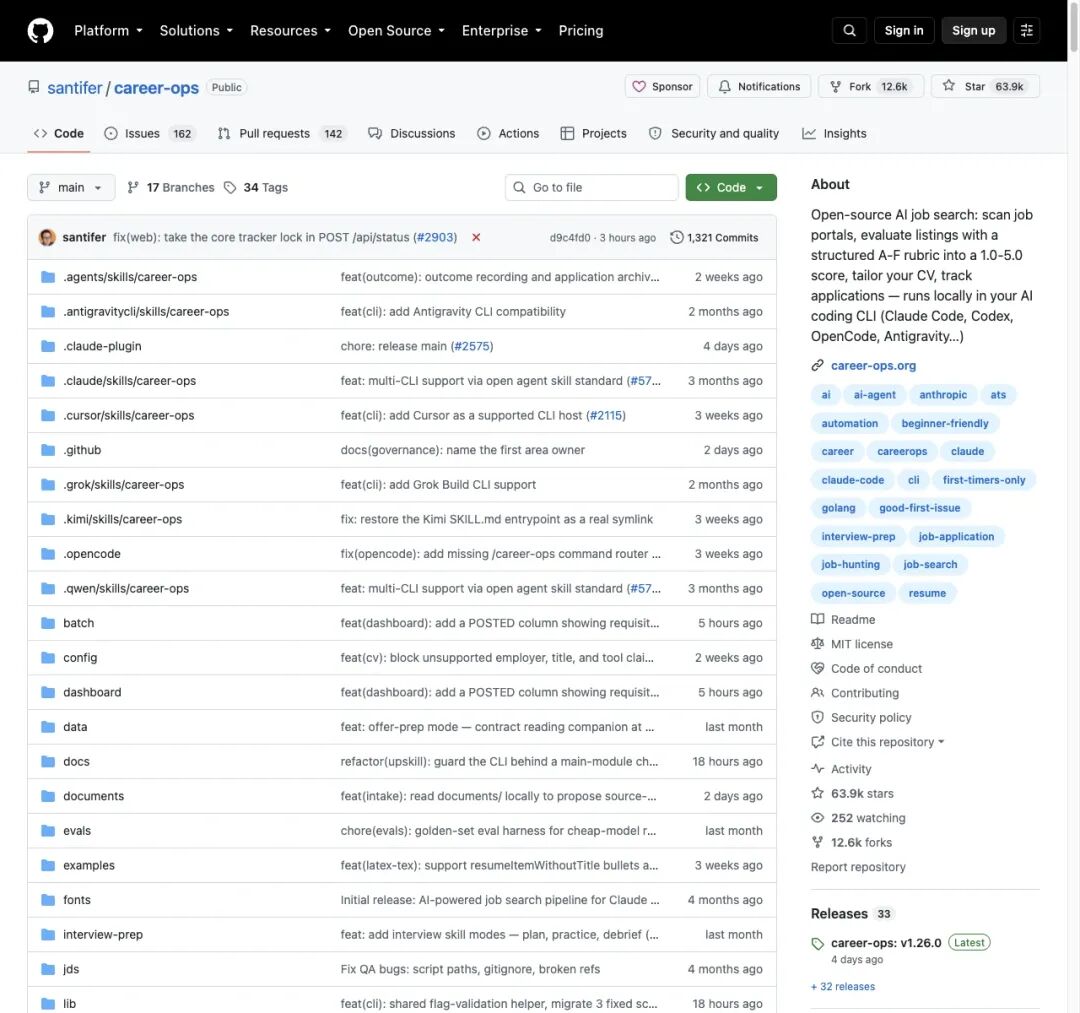
Task: View 63.9k stars link in sidebar
Action: pyautogui.click(x=852, y=793)
